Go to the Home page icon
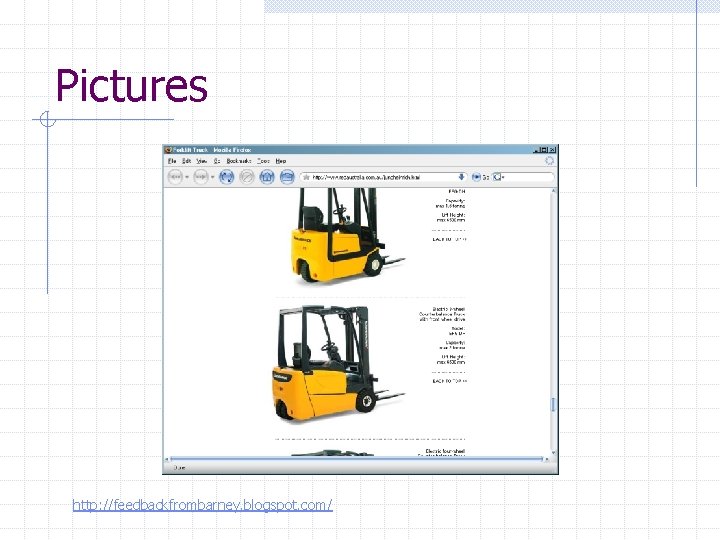This screenshot has width=720, height=540. point(267,177)
